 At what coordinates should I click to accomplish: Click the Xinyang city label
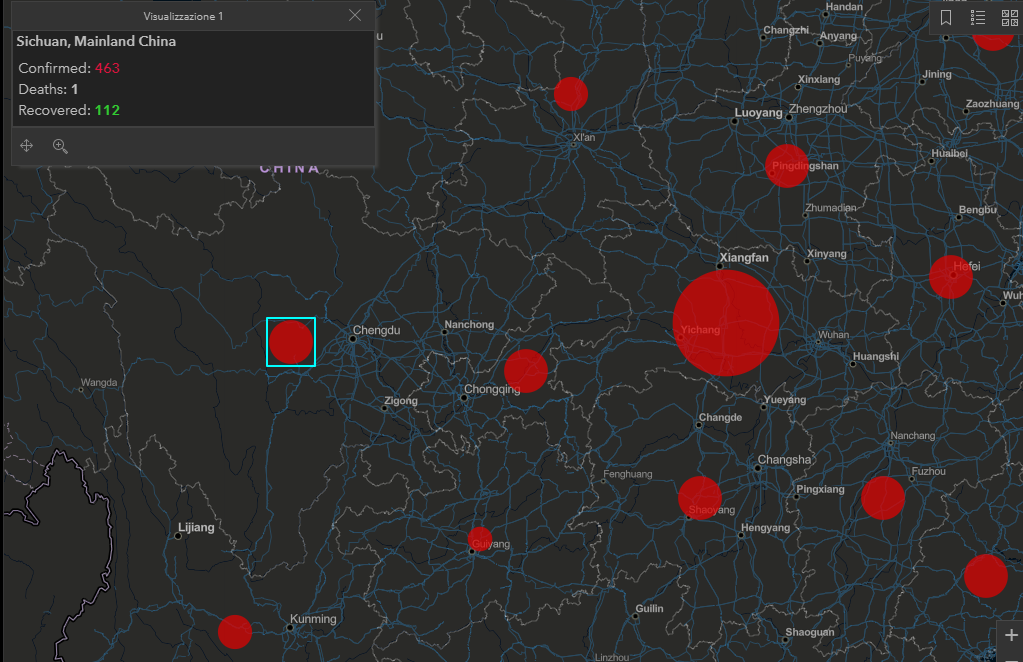point(827,254)
